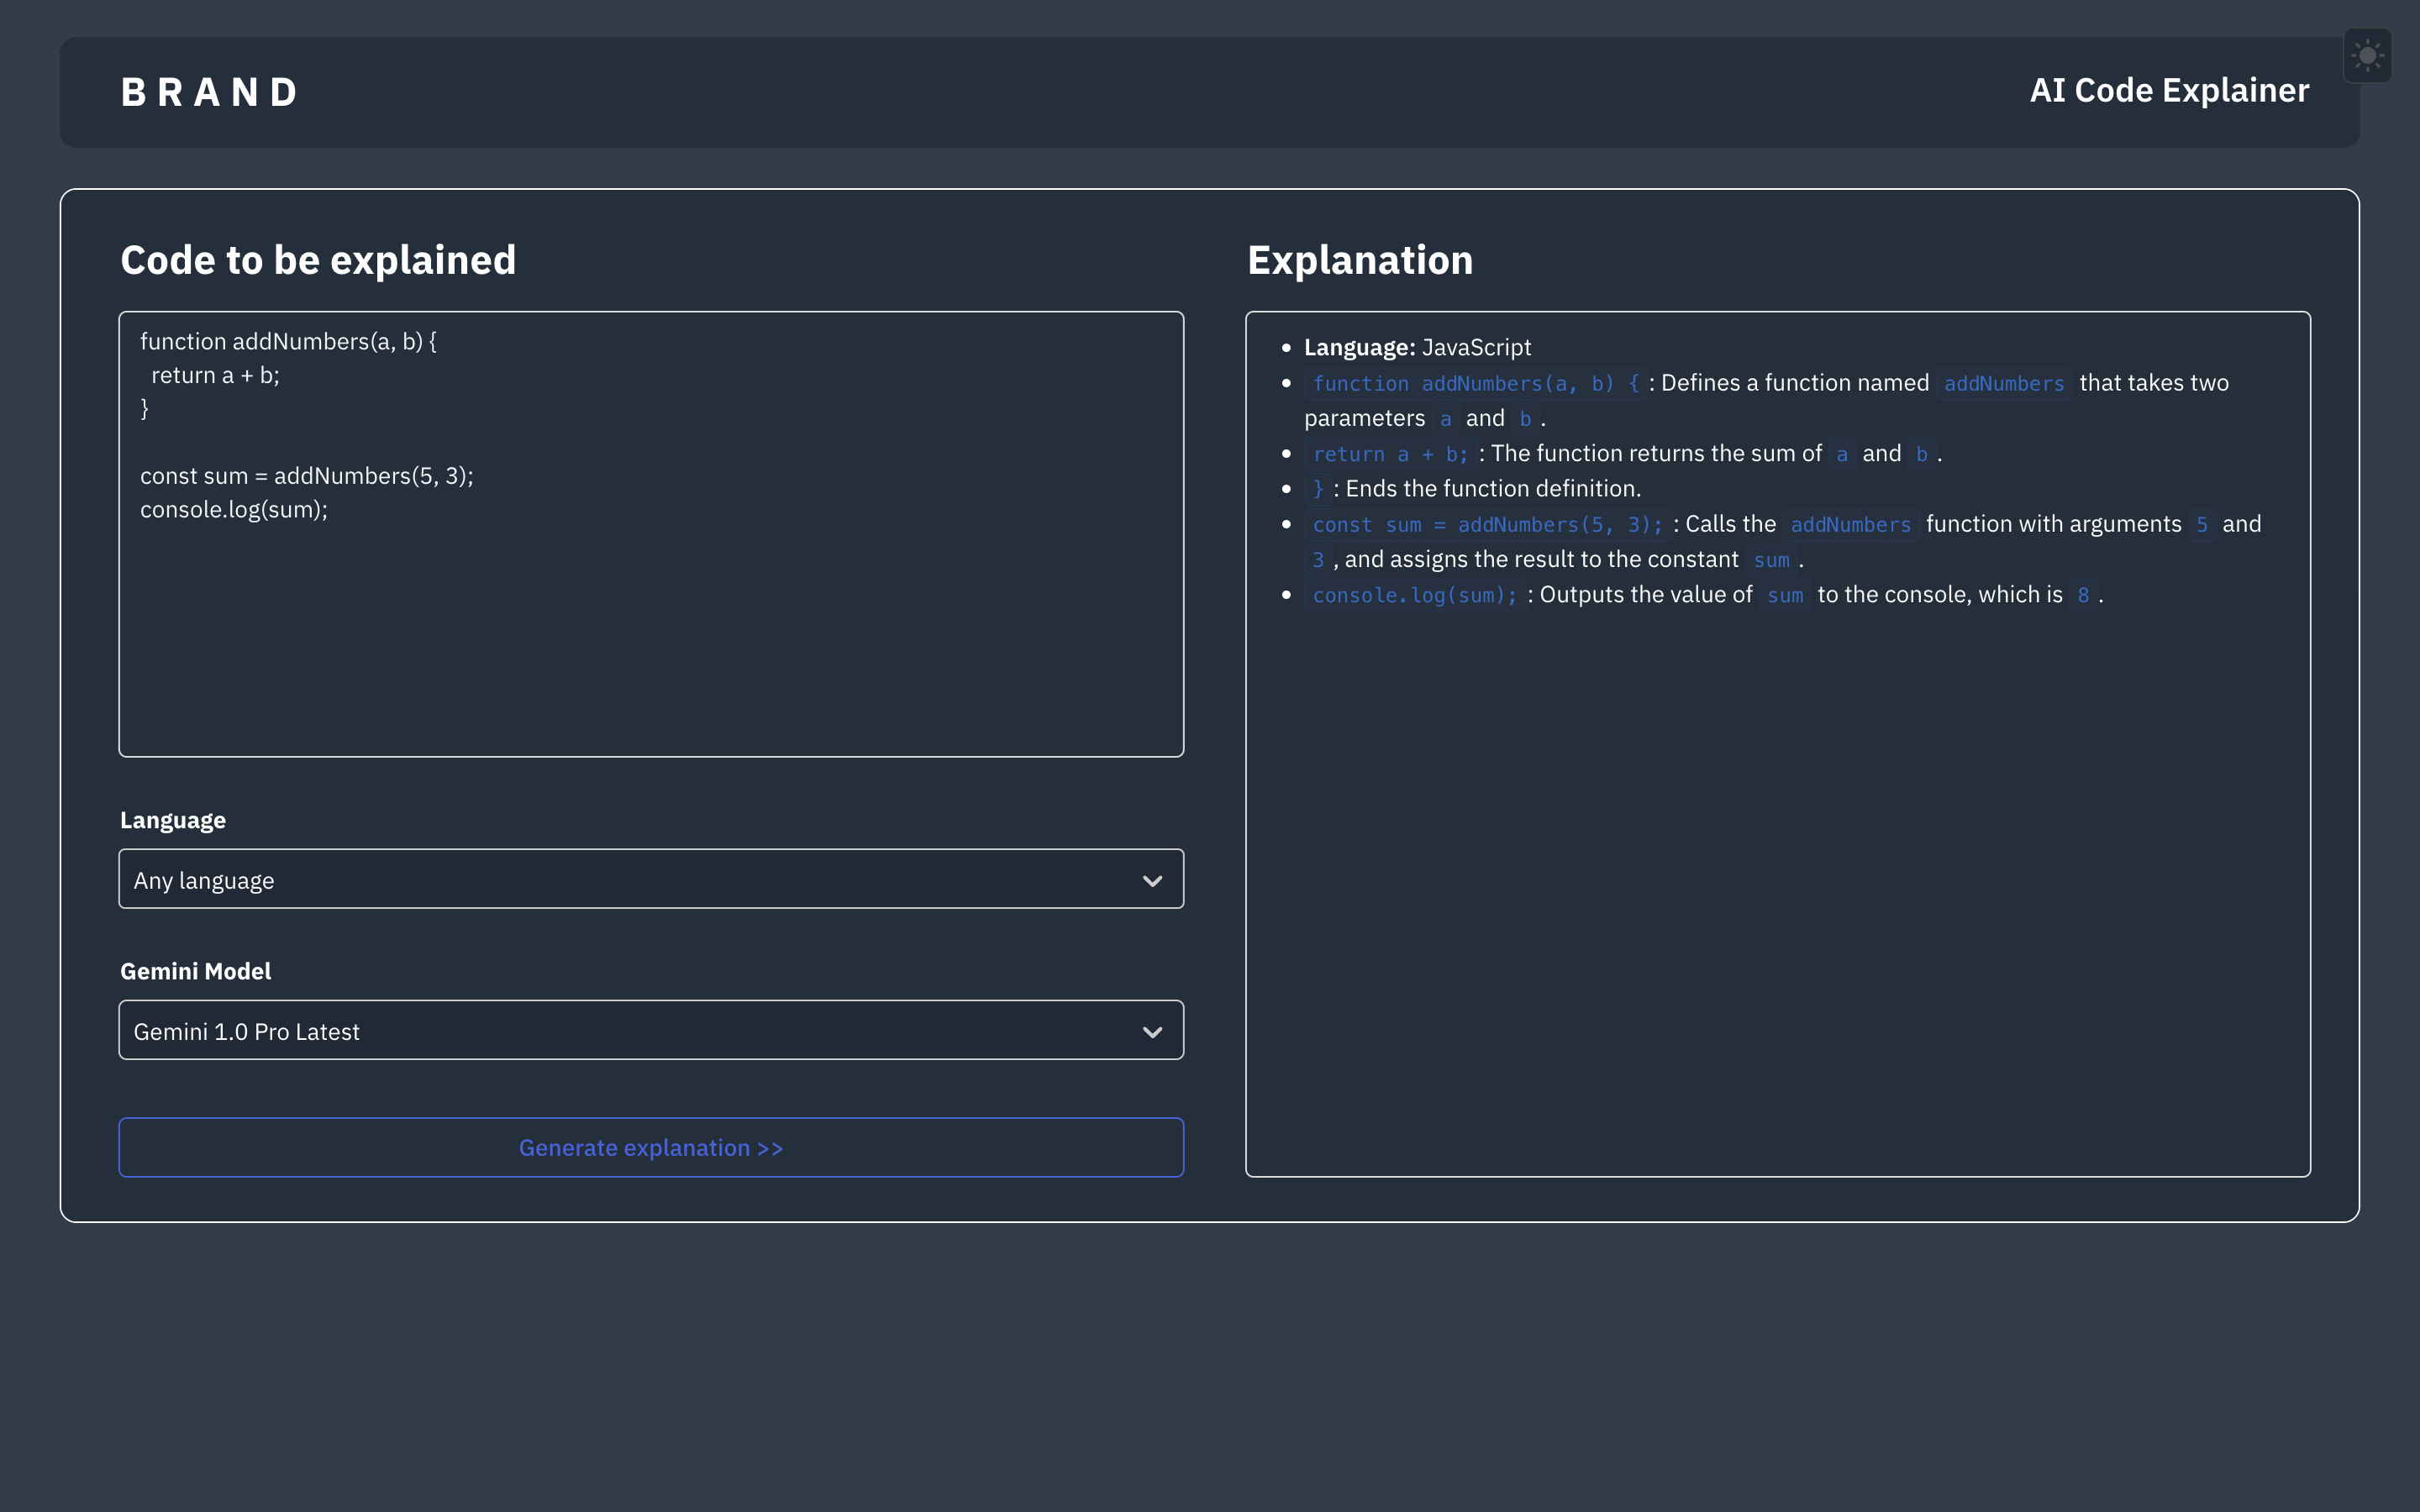Toggle the light/dark theme sun icon
The height and width of the screenshot is (1512, 2420).
[x=2366, y=56]
